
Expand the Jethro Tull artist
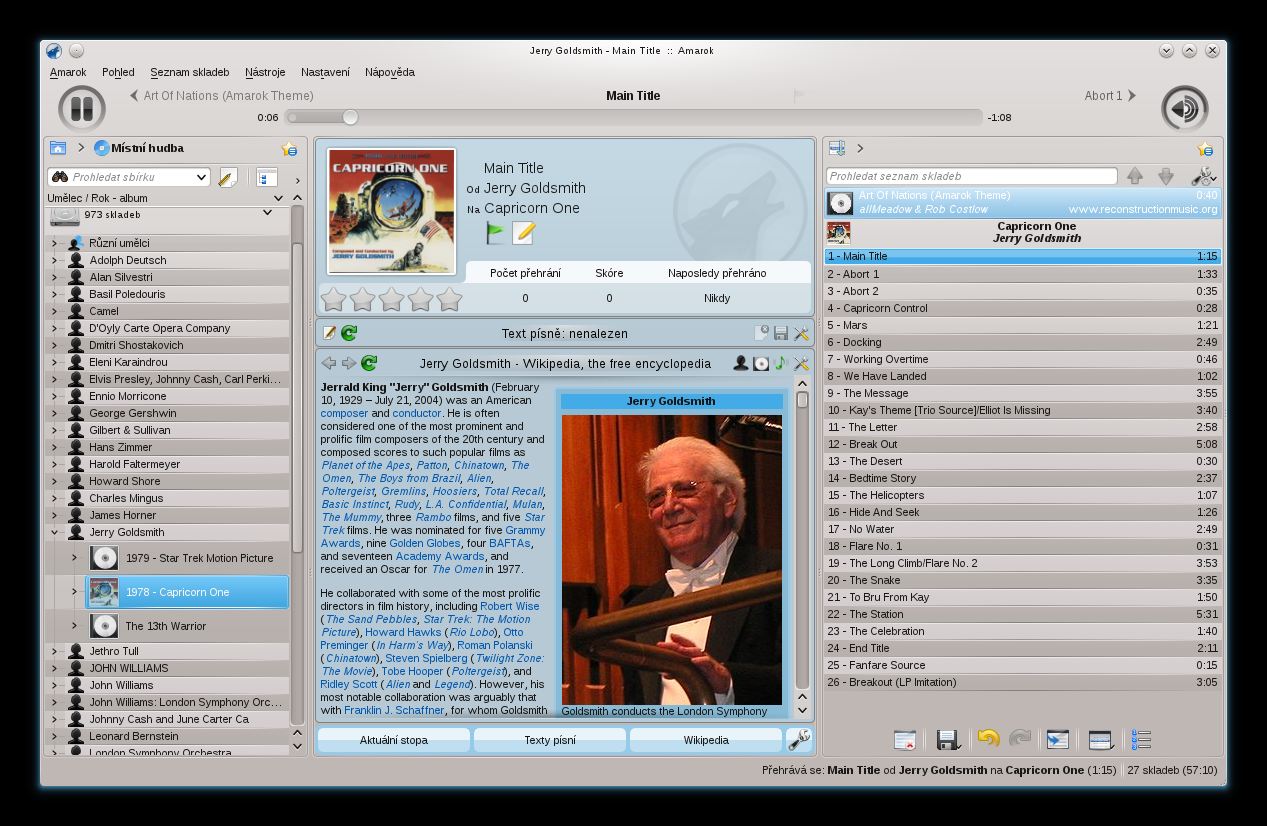coord(55,651)
